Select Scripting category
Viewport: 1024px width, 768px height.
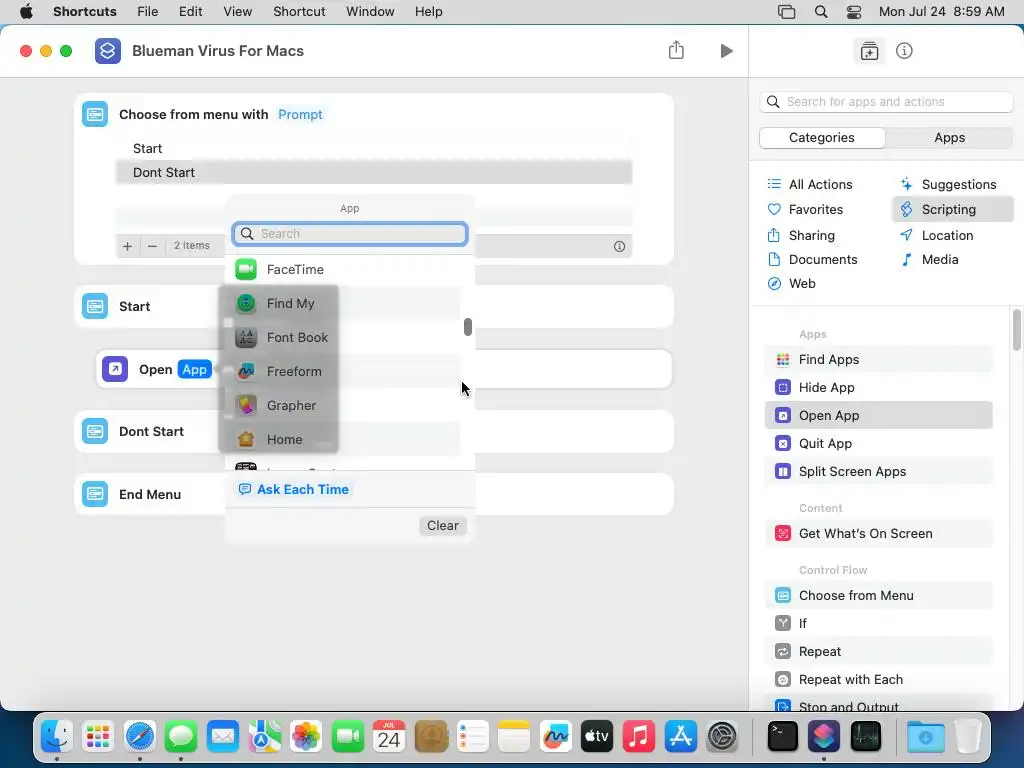pos(953,210)
